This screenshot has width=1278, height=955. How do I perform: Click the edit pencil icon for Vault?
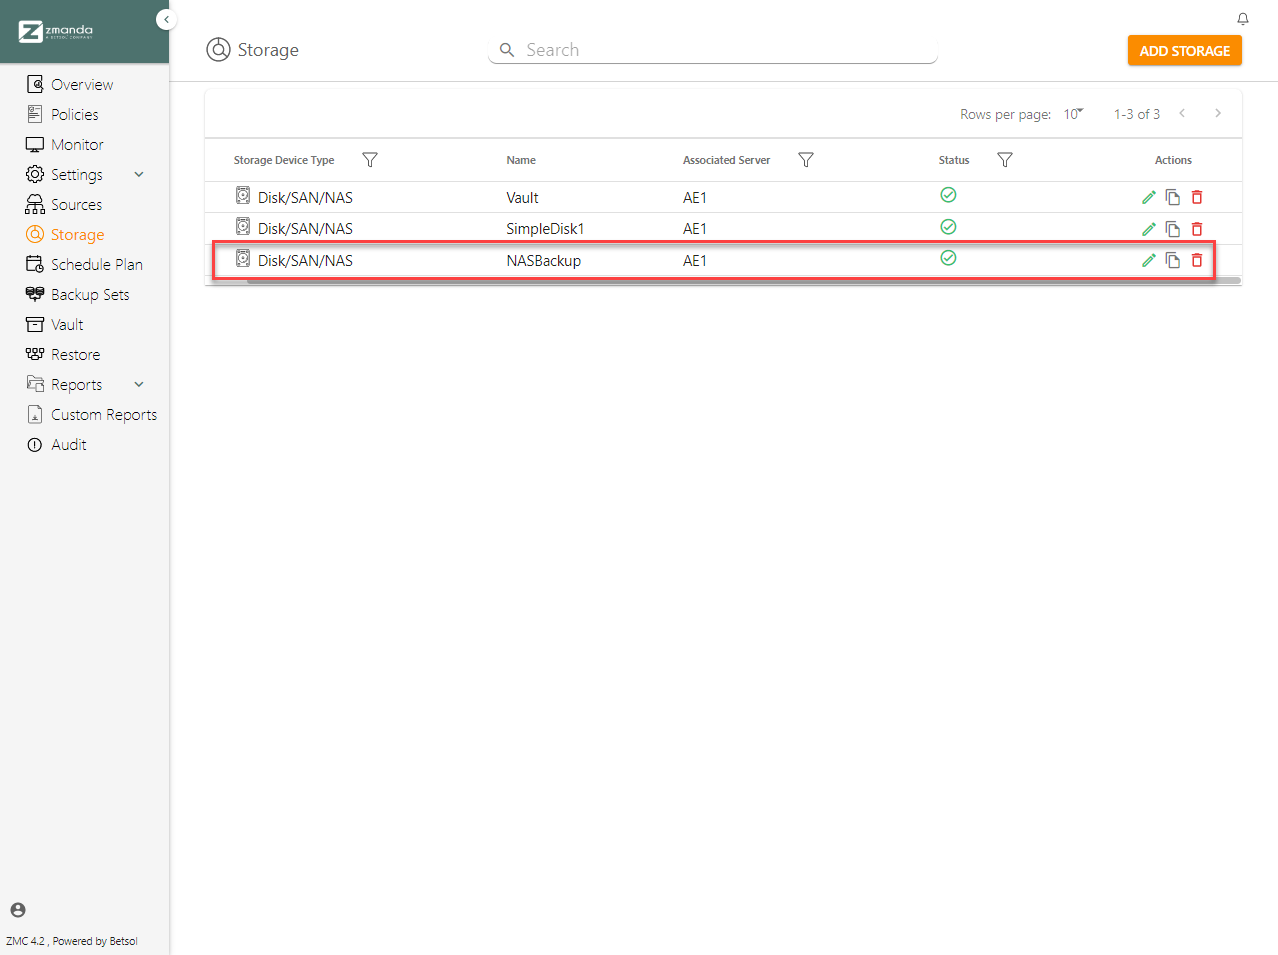click(x=1148, y=198)
